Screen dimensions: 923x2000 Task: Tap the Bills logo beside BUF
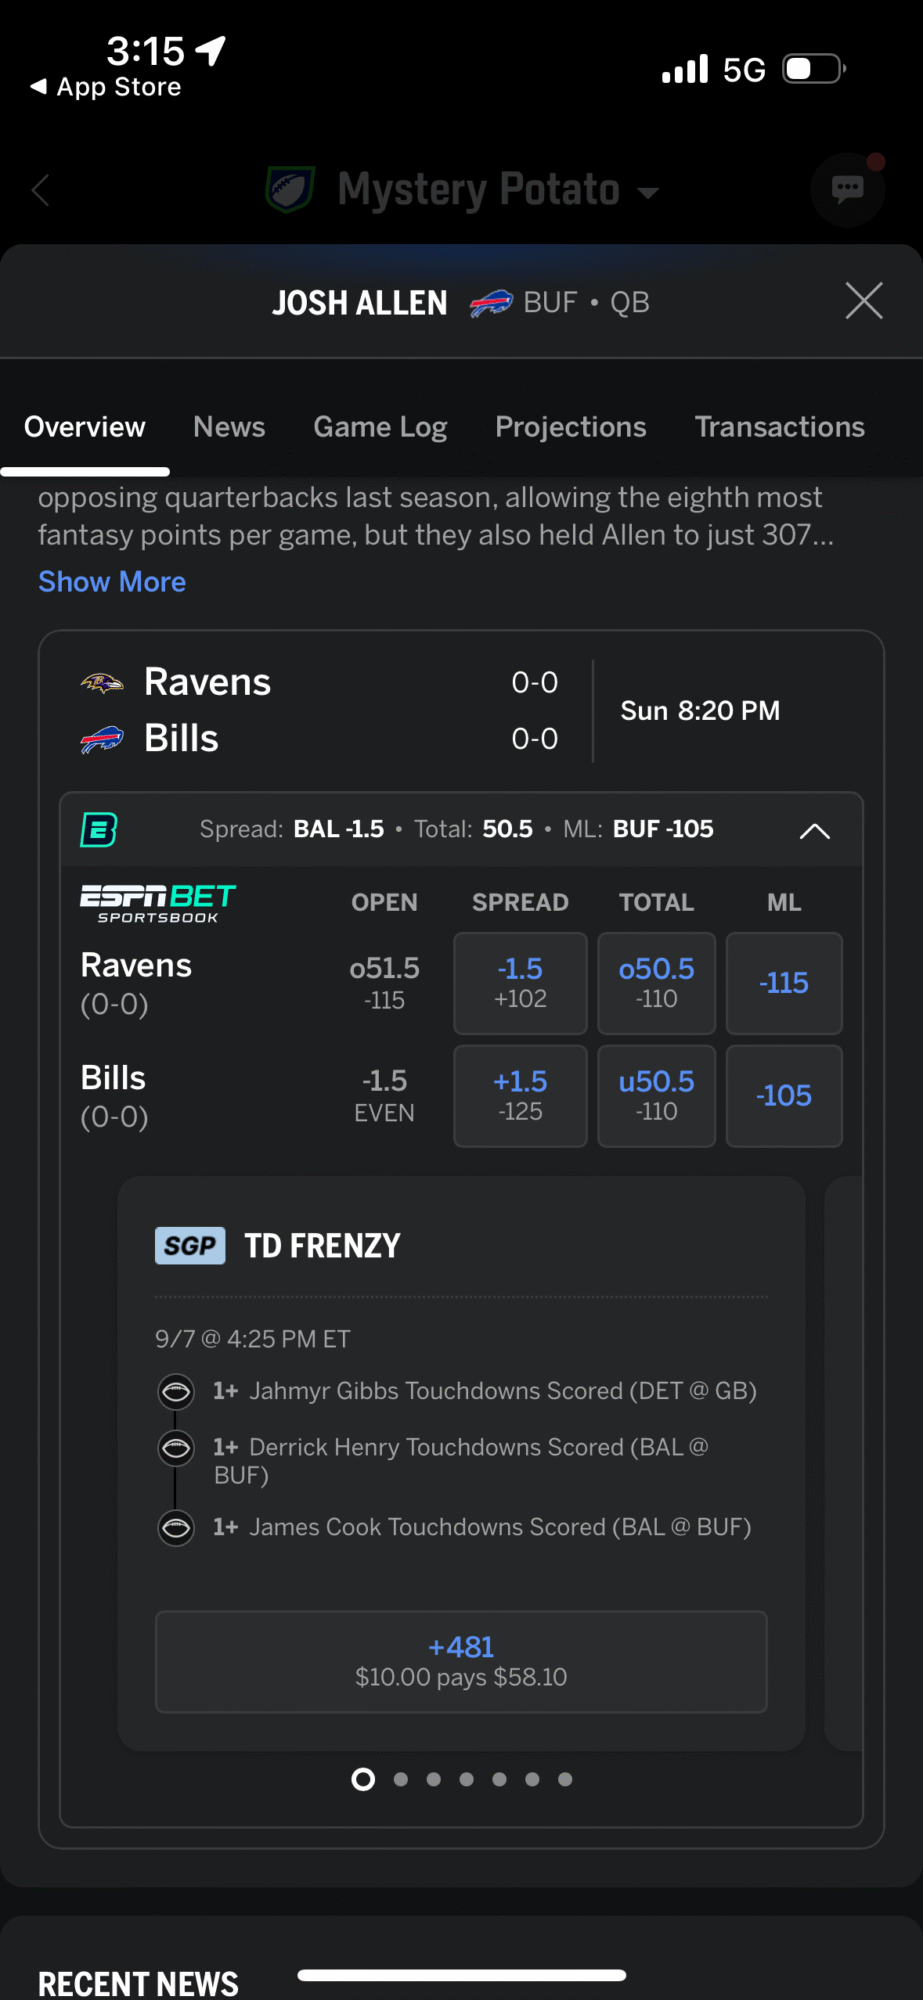click(x=491, y=302)
